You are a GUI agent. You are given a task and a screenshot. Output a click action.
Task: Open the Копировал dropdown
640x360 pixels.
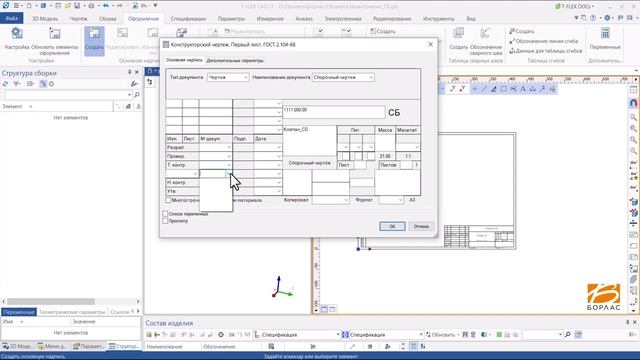pyautogui.click(x=331, y=200)
